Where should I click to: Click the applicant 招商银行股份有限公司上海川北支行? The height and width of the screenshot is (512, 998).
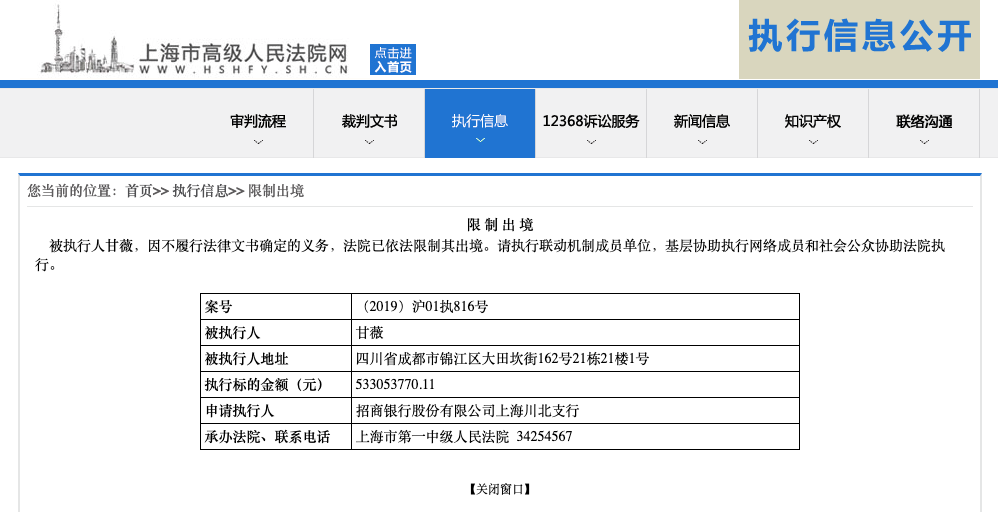pyautogui.click(x=467, y=411)
